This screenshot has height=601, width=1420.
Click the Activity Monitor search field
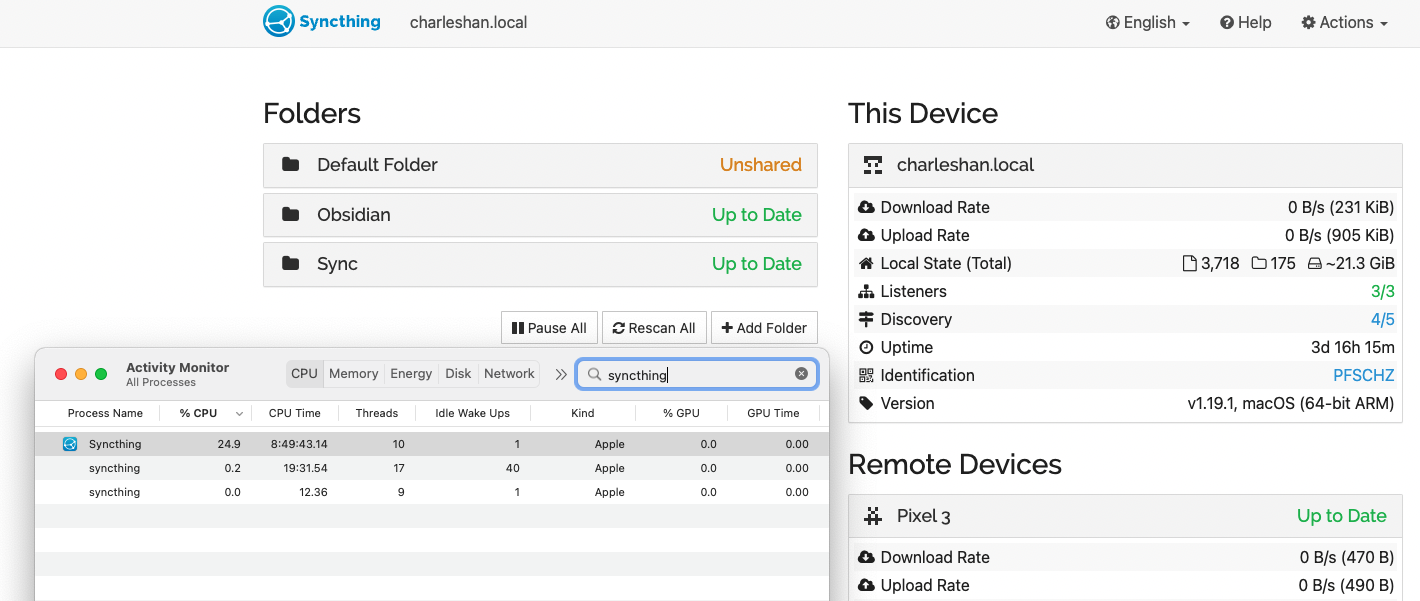pos(697,374)
